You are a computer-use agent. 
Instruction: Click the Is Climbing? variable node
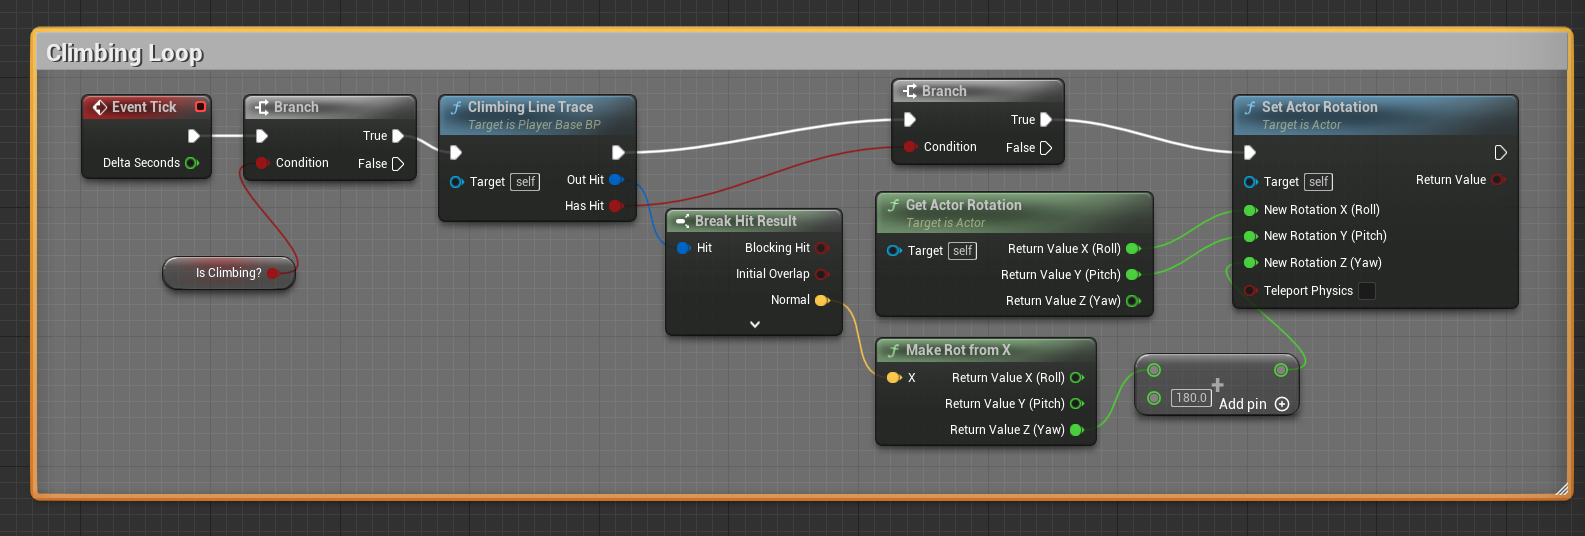tap(229, 272)
